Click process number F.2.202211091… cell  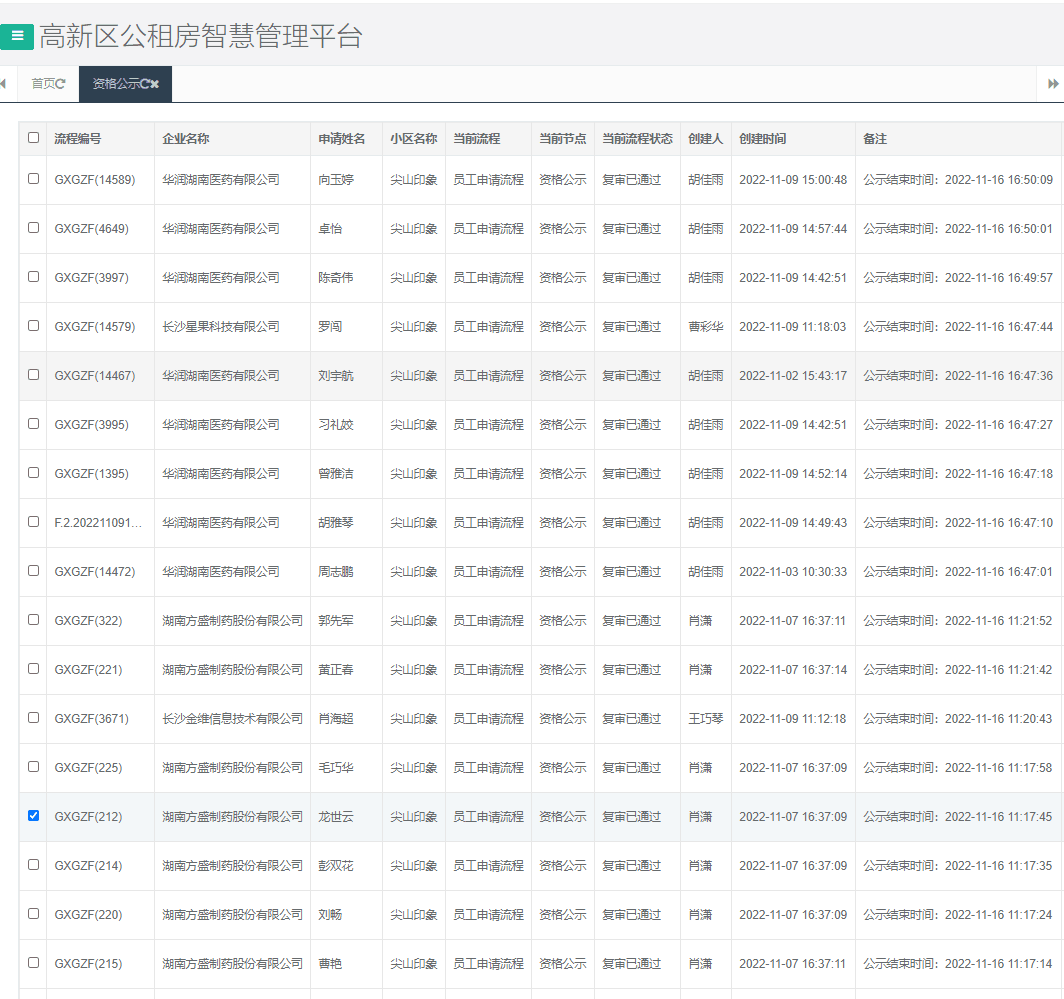point(98,523)
